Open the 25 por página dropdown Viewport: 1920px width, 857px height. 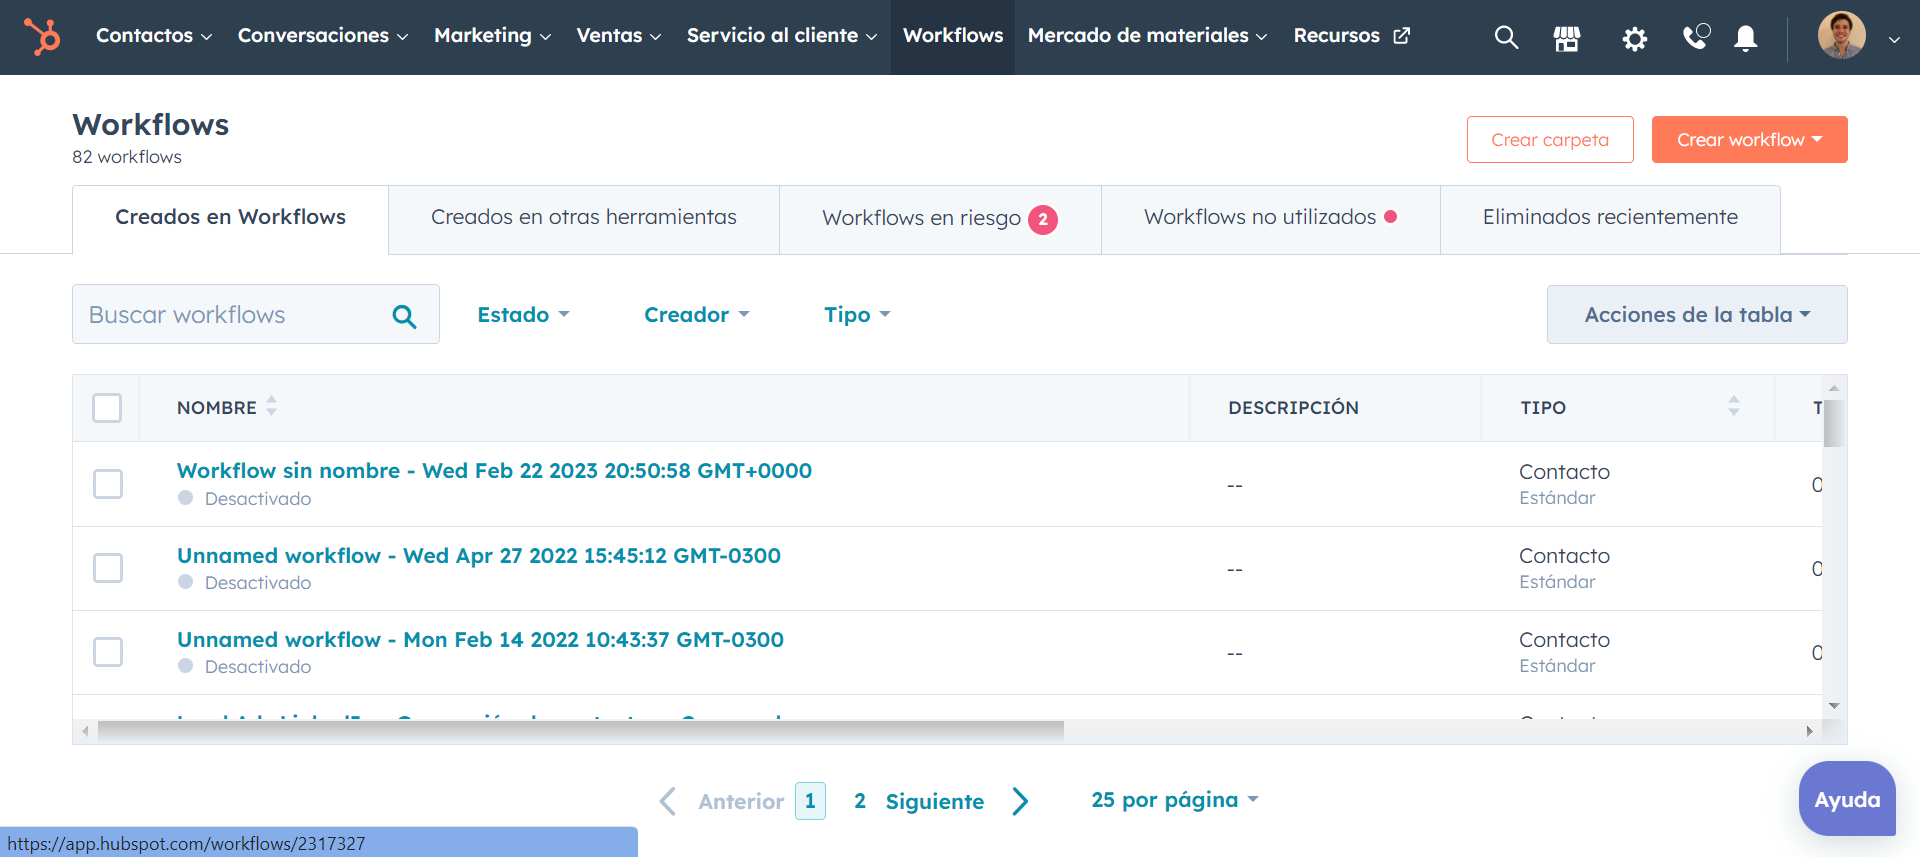click(1174, 800)
